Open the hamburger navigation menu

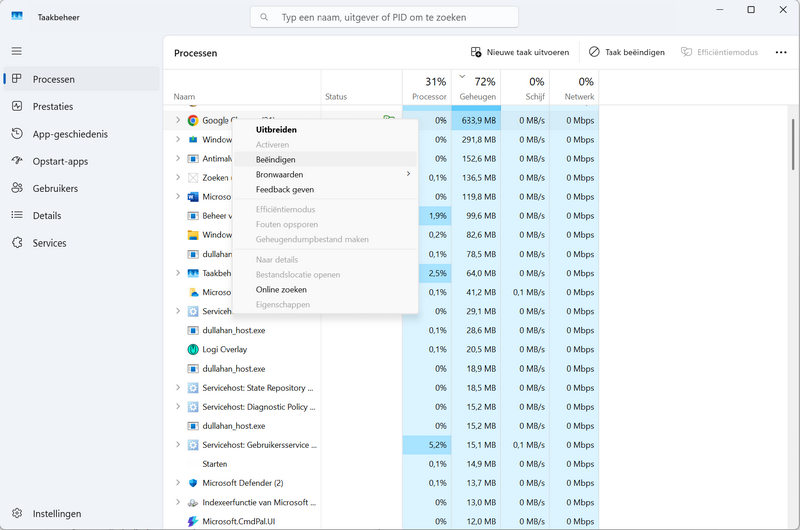click(x=16, y=51)
